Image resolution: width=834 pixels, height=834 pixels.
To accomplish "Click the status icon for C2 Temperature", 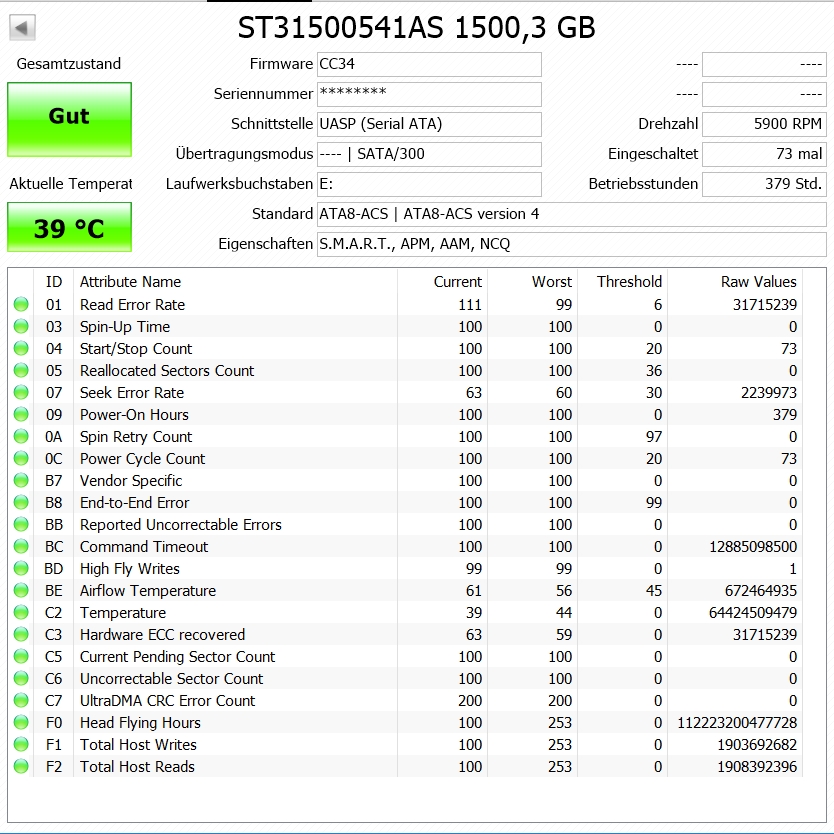I will (x=21, y=612).
